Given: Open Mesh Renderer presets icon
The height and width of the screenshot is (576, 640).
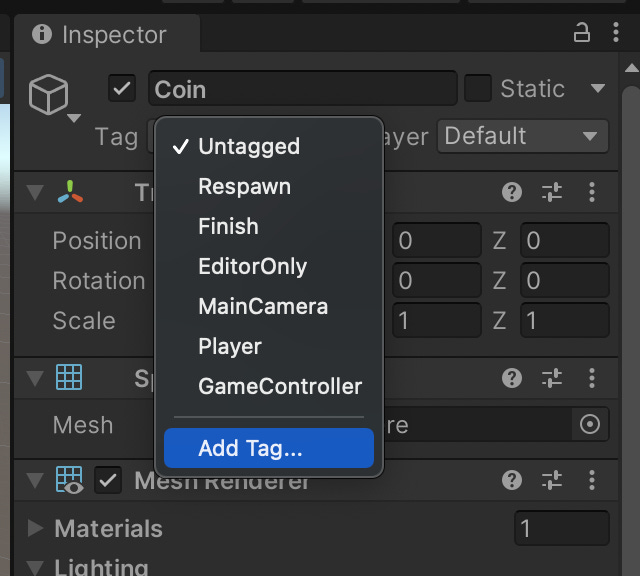Looking at the screenshot, I should [552, 480].
